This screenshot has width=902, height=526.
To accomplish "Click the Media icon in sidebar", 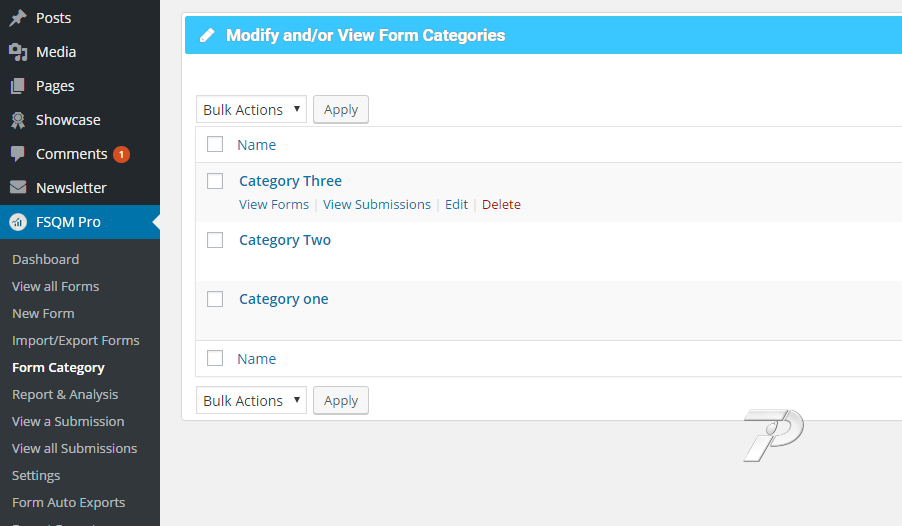I will [x=18, y=52].
